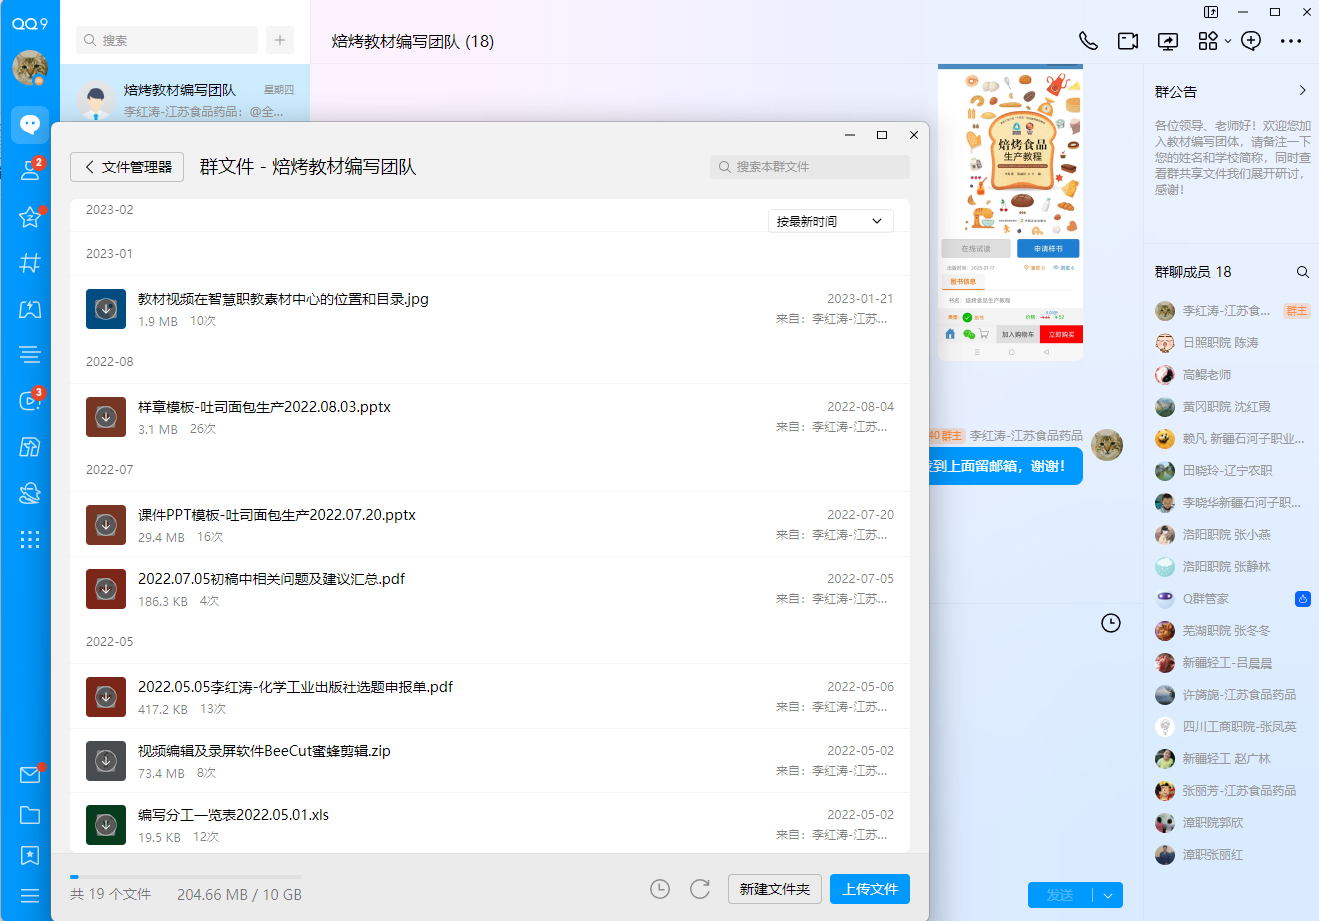Click the add chat bubble-plus icon in header
Screen dimensions: 1319x921
pos(1251,41)
